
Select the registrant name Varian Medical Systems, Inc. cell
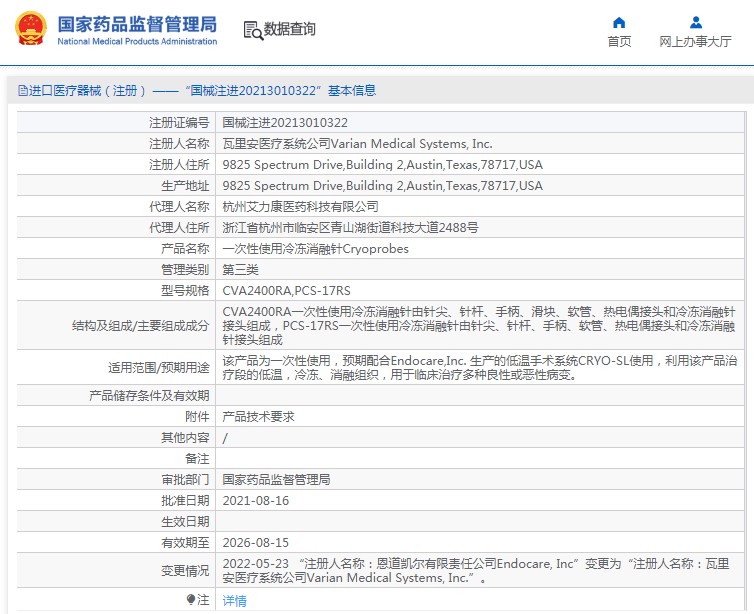(357, 144)
